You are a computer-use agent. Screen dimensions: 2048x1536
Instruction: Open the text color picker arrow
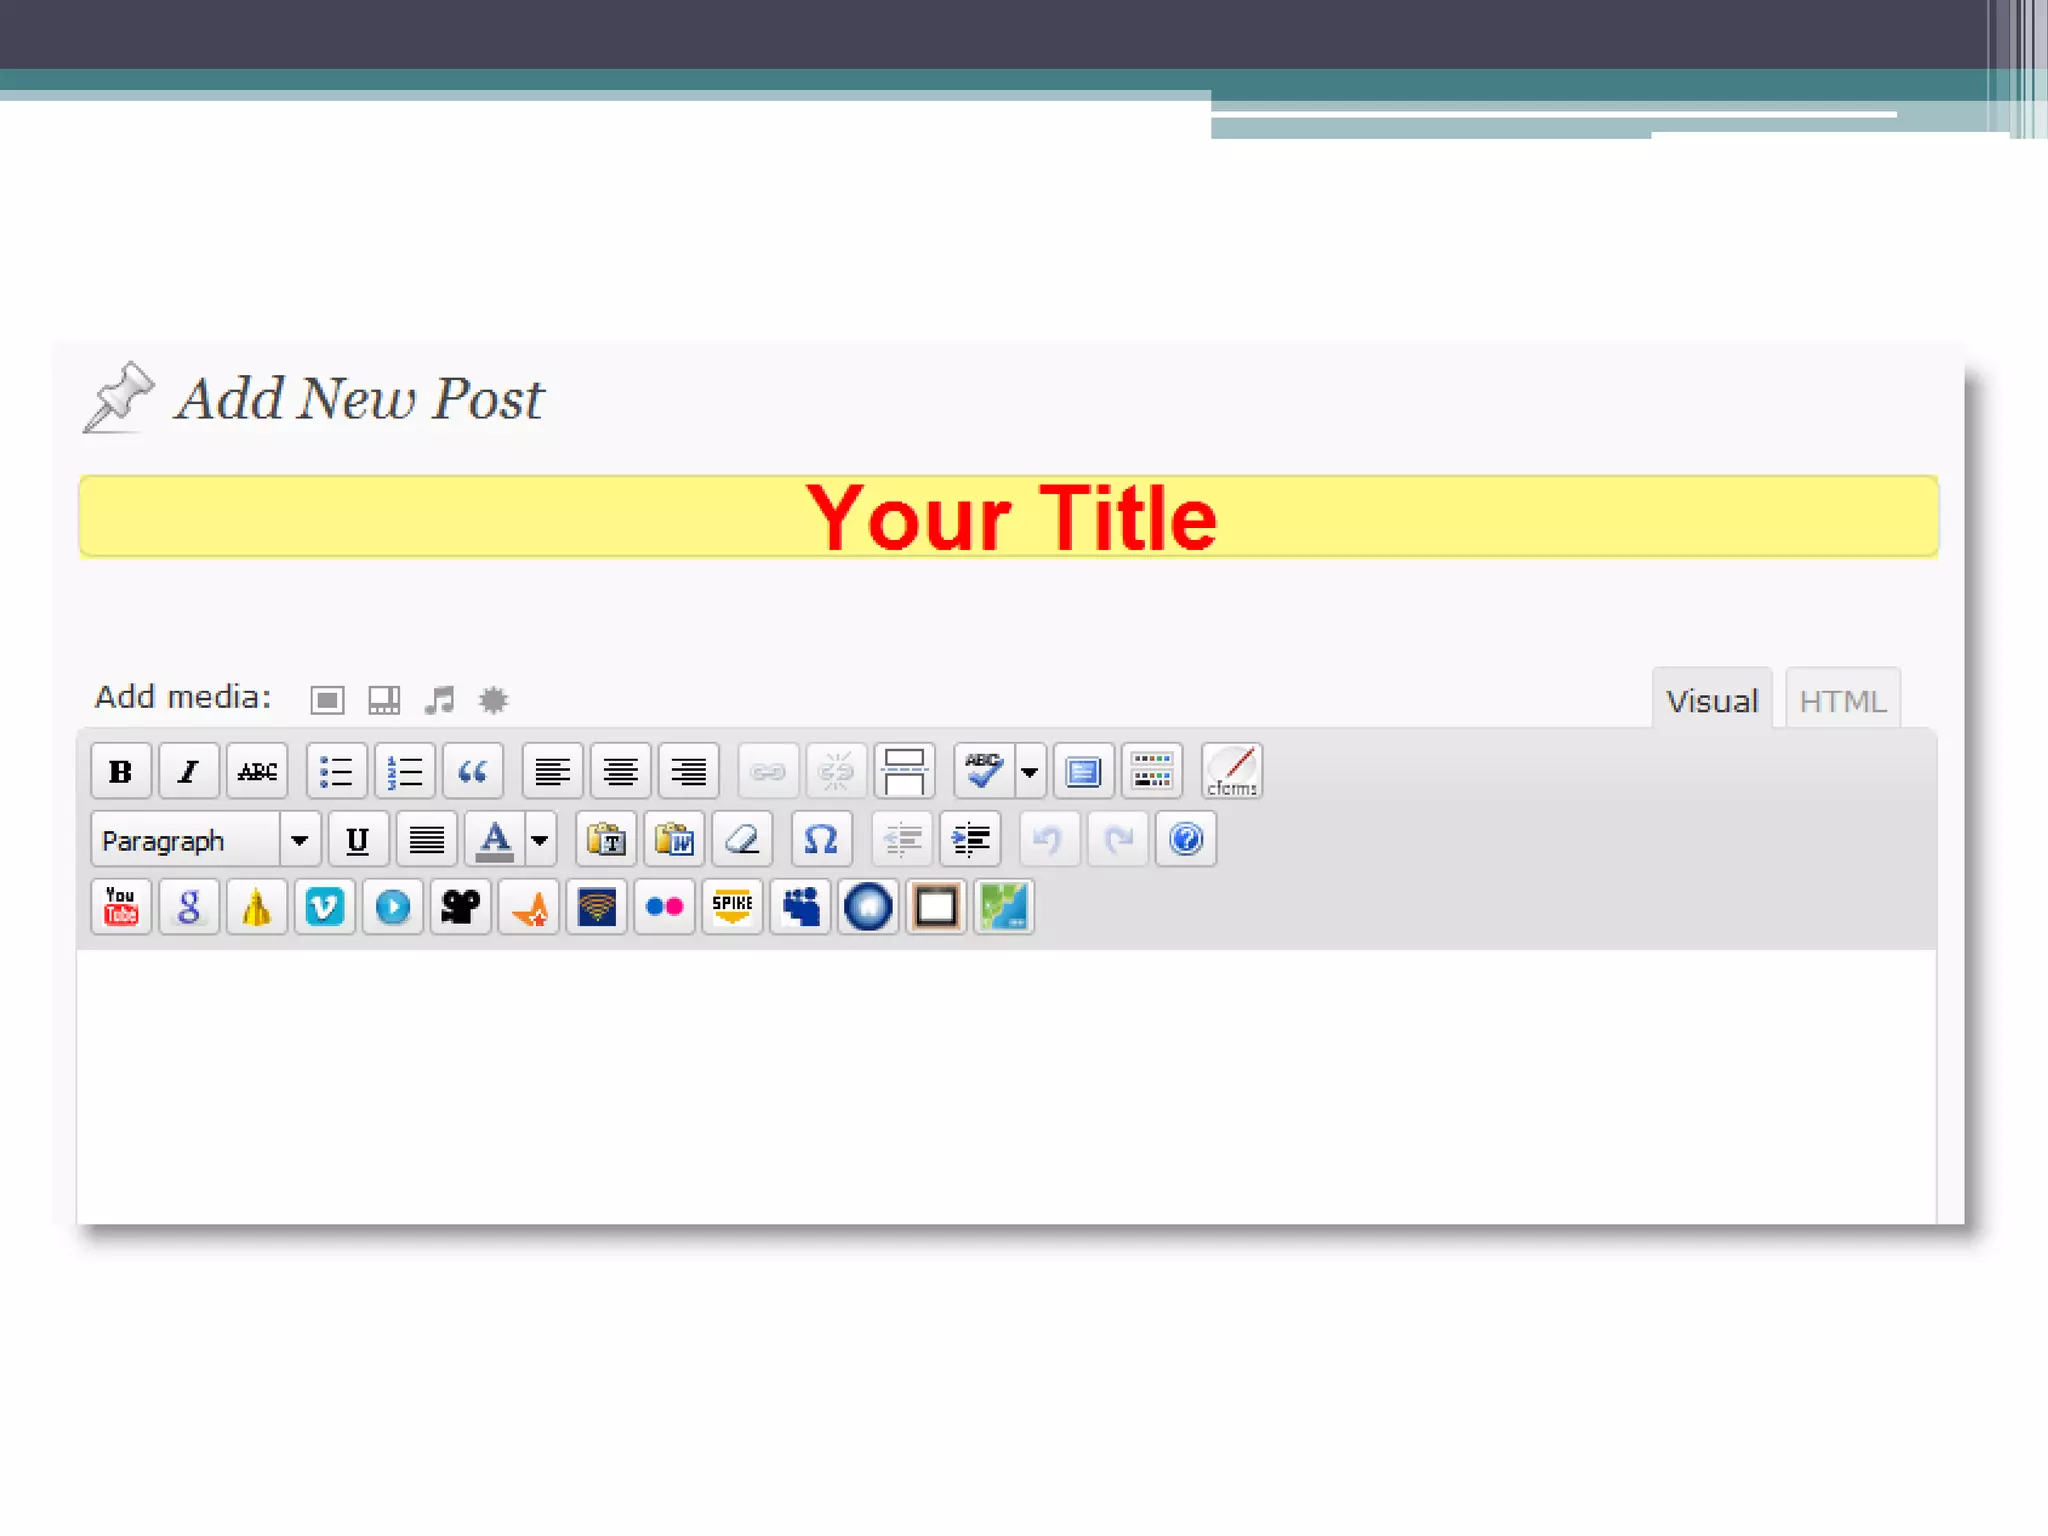click(540, 839)
